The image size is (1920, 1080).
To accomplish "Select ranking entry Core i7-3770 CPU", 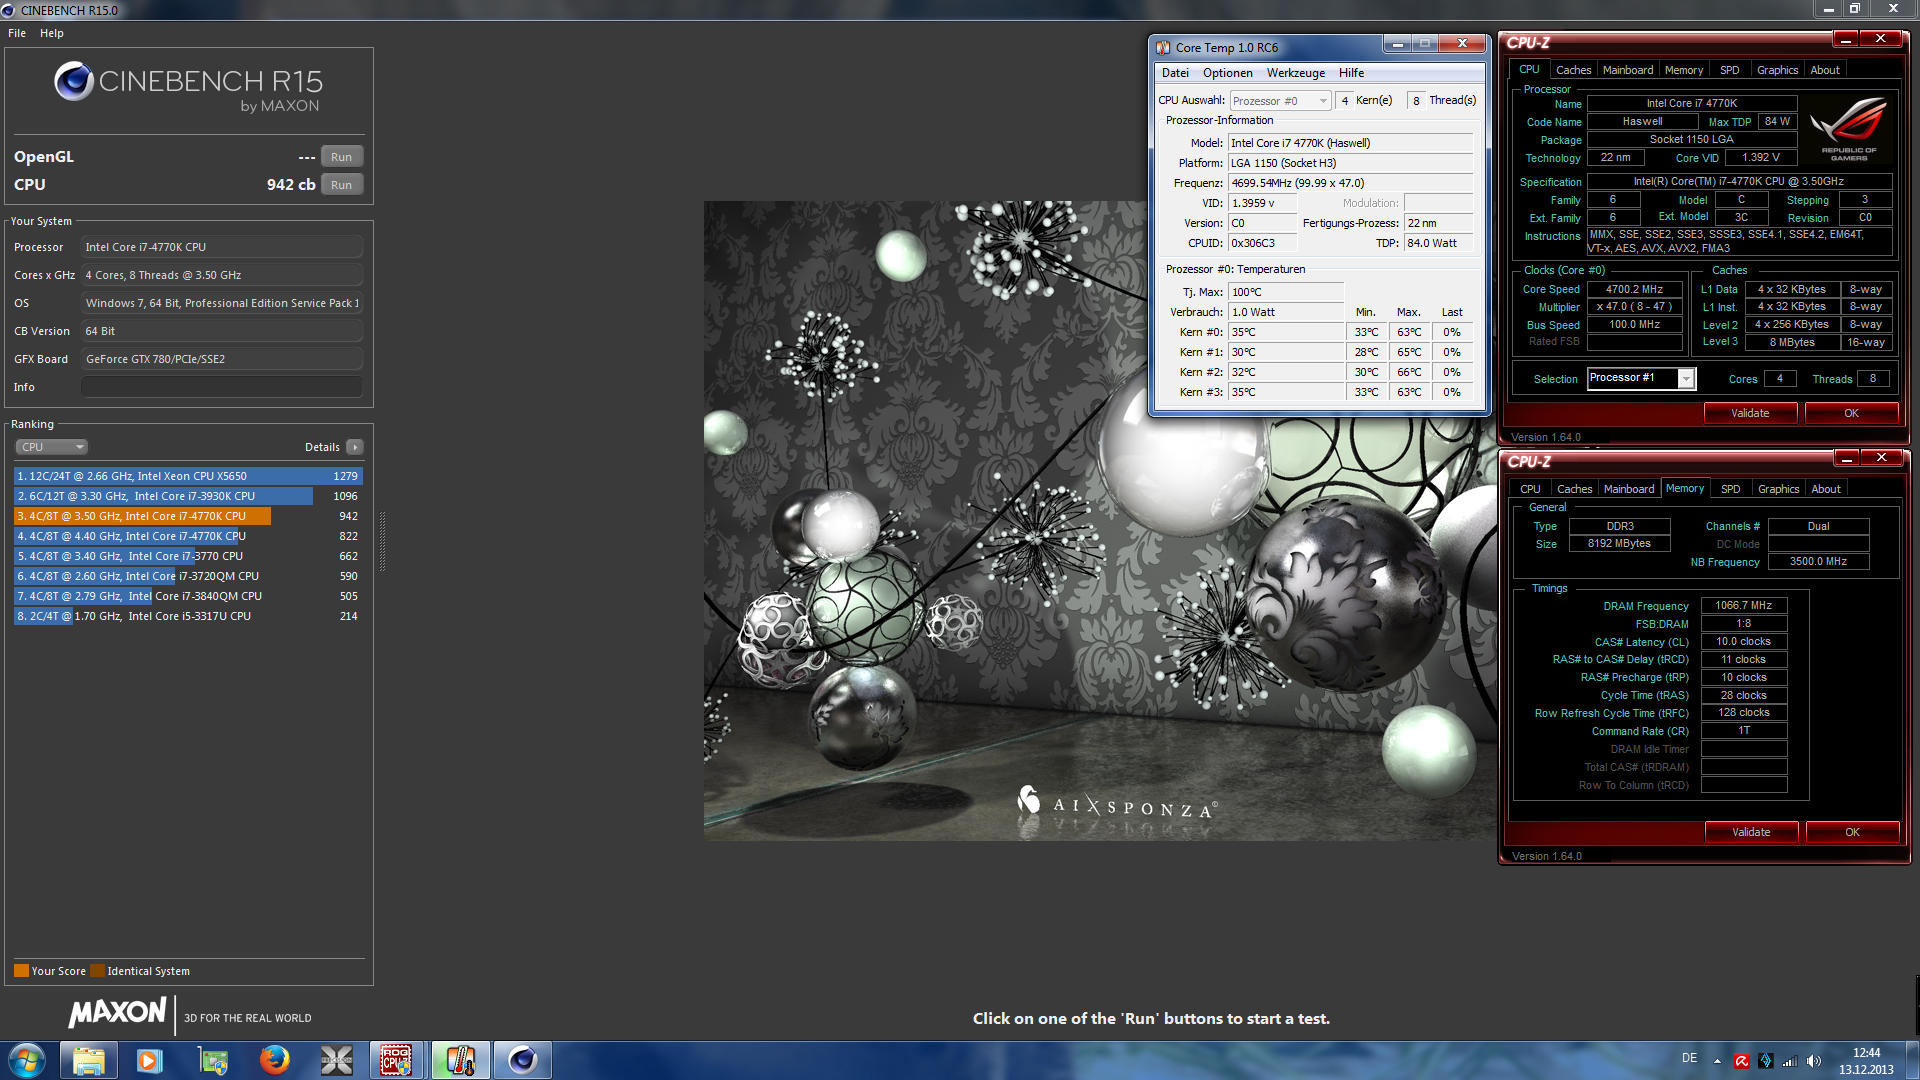I will click(188, 556).
